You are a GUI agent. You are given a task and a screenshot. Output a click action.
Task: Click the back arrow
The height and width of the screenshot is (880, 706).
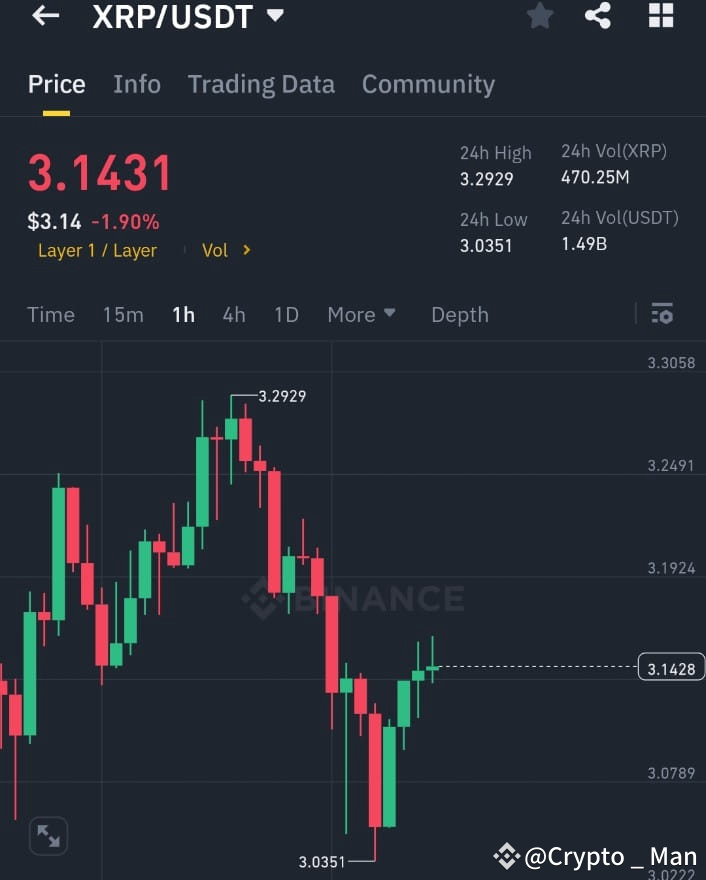pyautogui.click(x=45, y=16)
